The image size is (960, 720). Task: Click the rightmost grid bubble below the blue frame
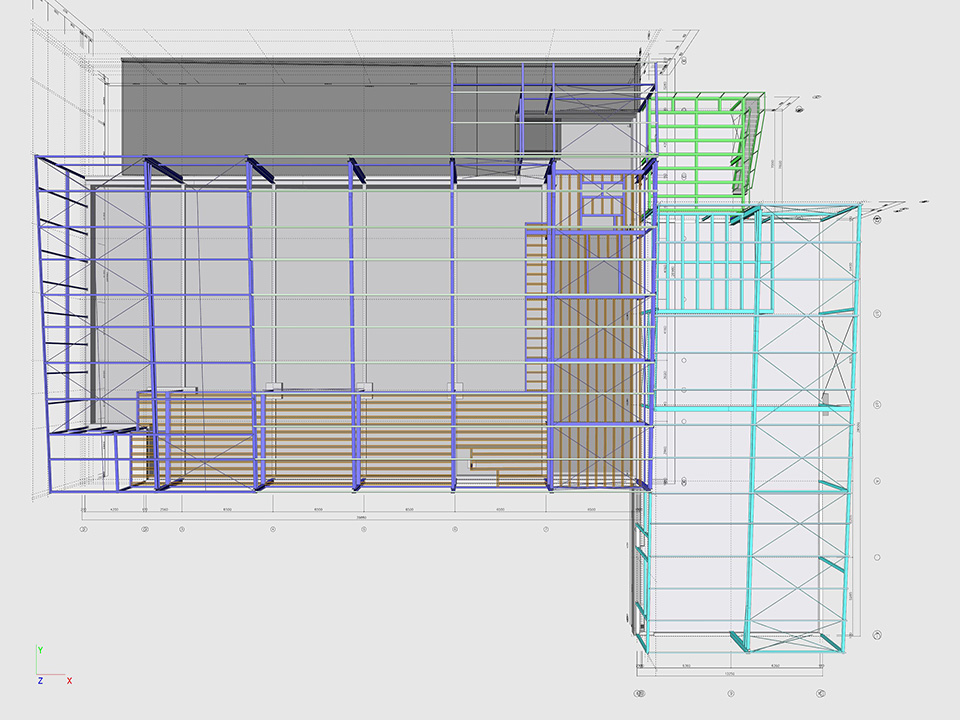click(x=547, y=529)
